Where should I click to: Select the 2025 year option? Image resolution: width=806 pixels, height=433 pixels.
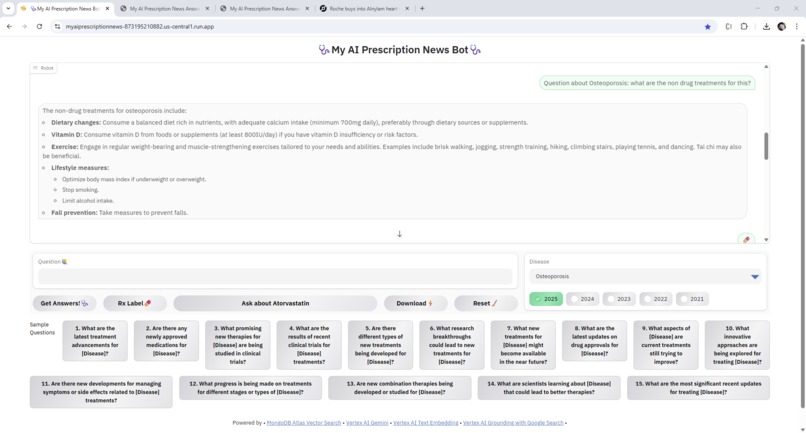pos(546,299)
